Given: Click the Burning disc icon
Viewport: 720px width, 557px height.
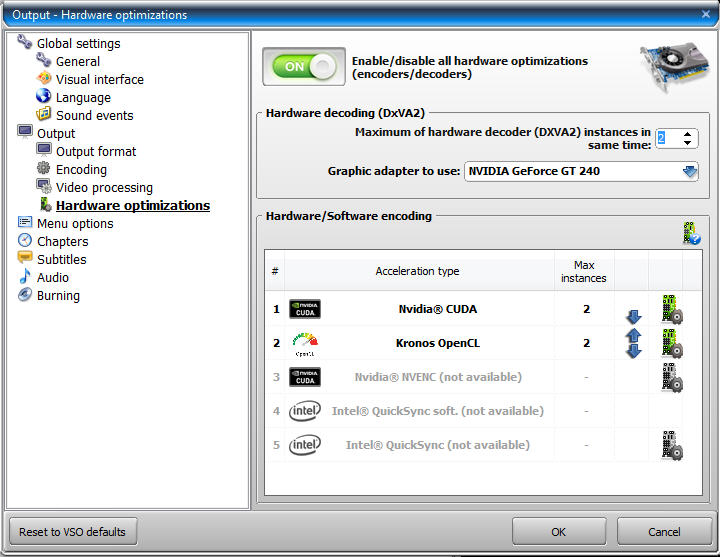Looking at the screenshot, I should click(x=25, y=294).
